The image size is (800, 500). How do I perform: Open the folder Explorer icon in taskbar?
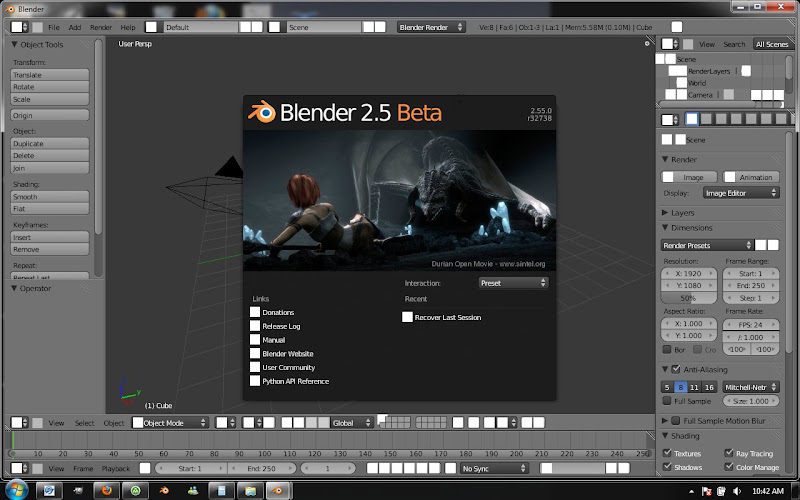point(250,491)
